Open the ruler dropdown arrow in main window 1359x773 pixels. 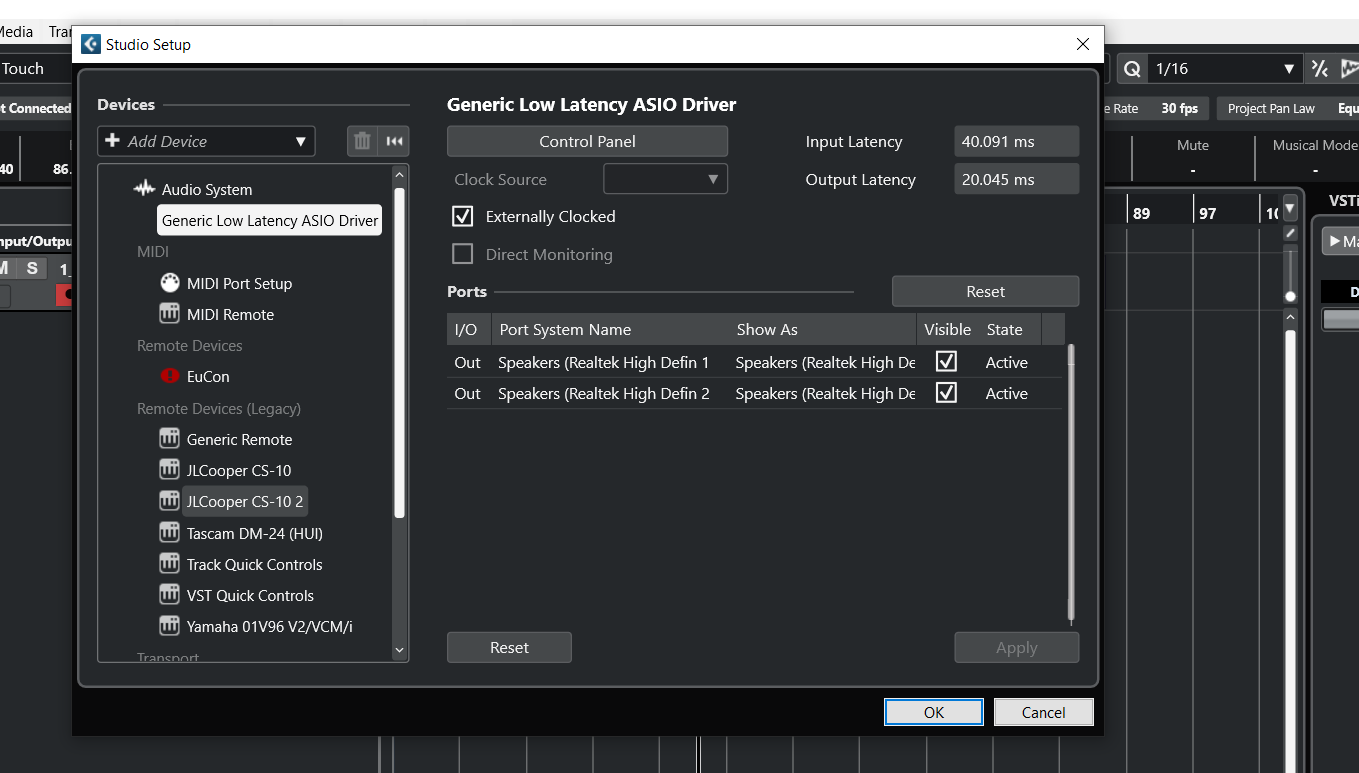pyautogui.click(x=1290, y=209)
